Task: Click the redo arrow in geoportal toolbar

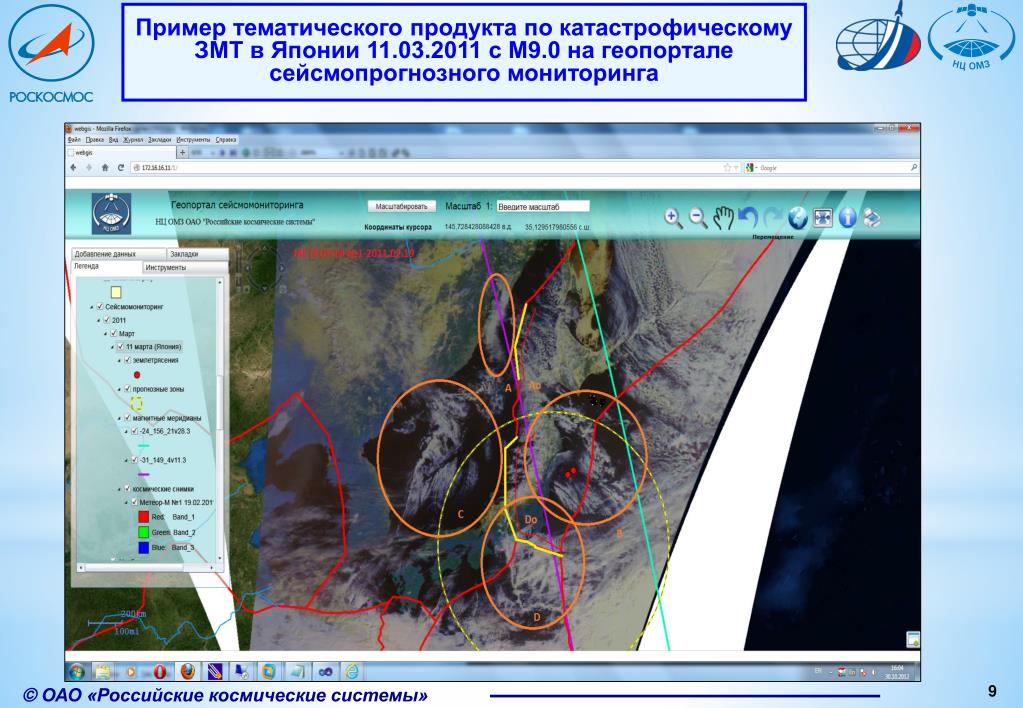Action: (x=772, y=218)
